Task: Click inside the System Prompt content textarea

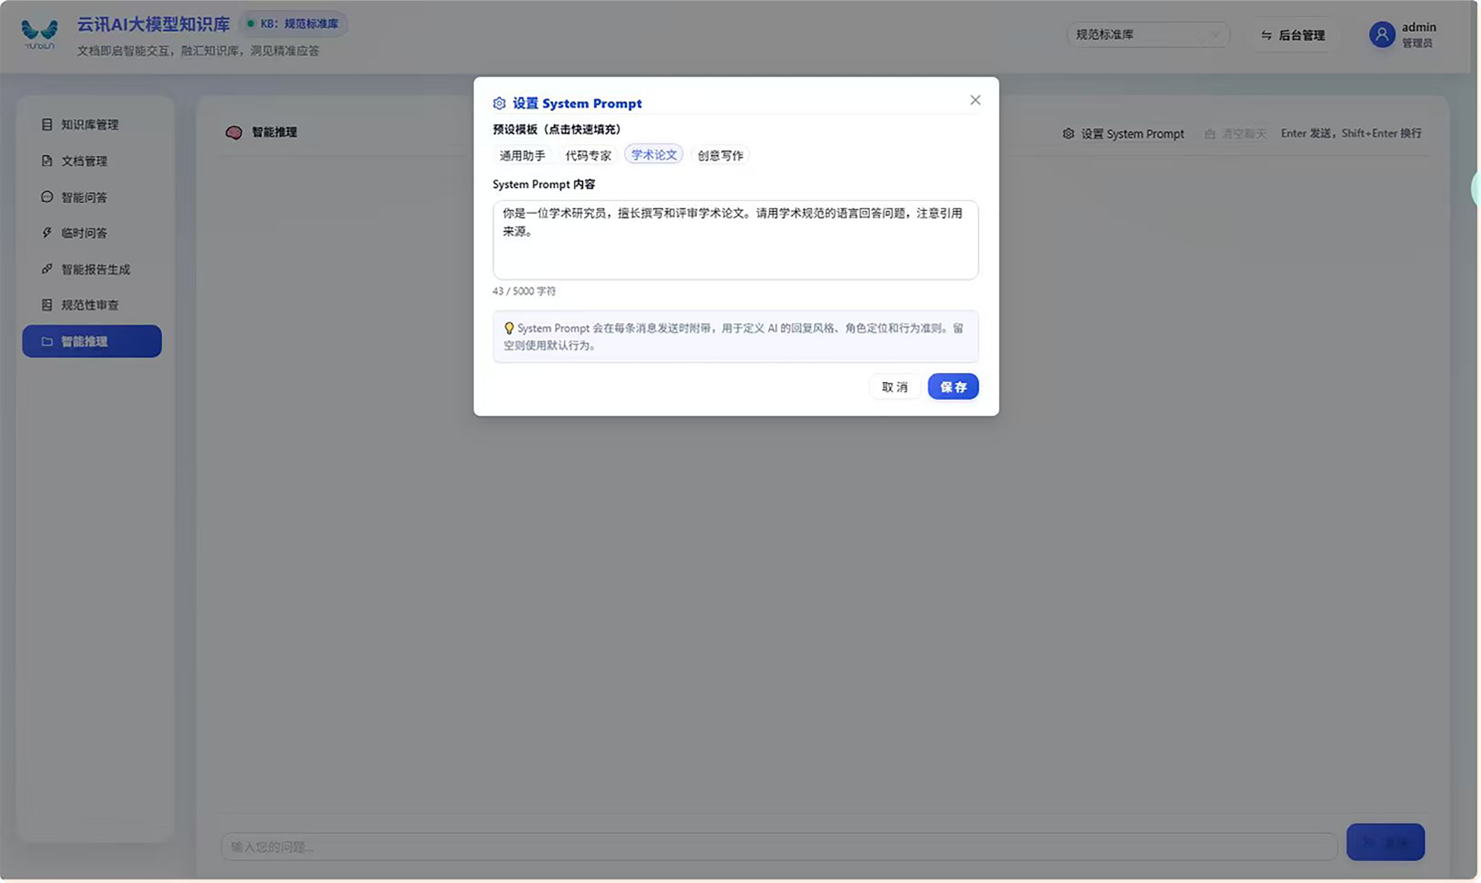Action: pos(735,240)
